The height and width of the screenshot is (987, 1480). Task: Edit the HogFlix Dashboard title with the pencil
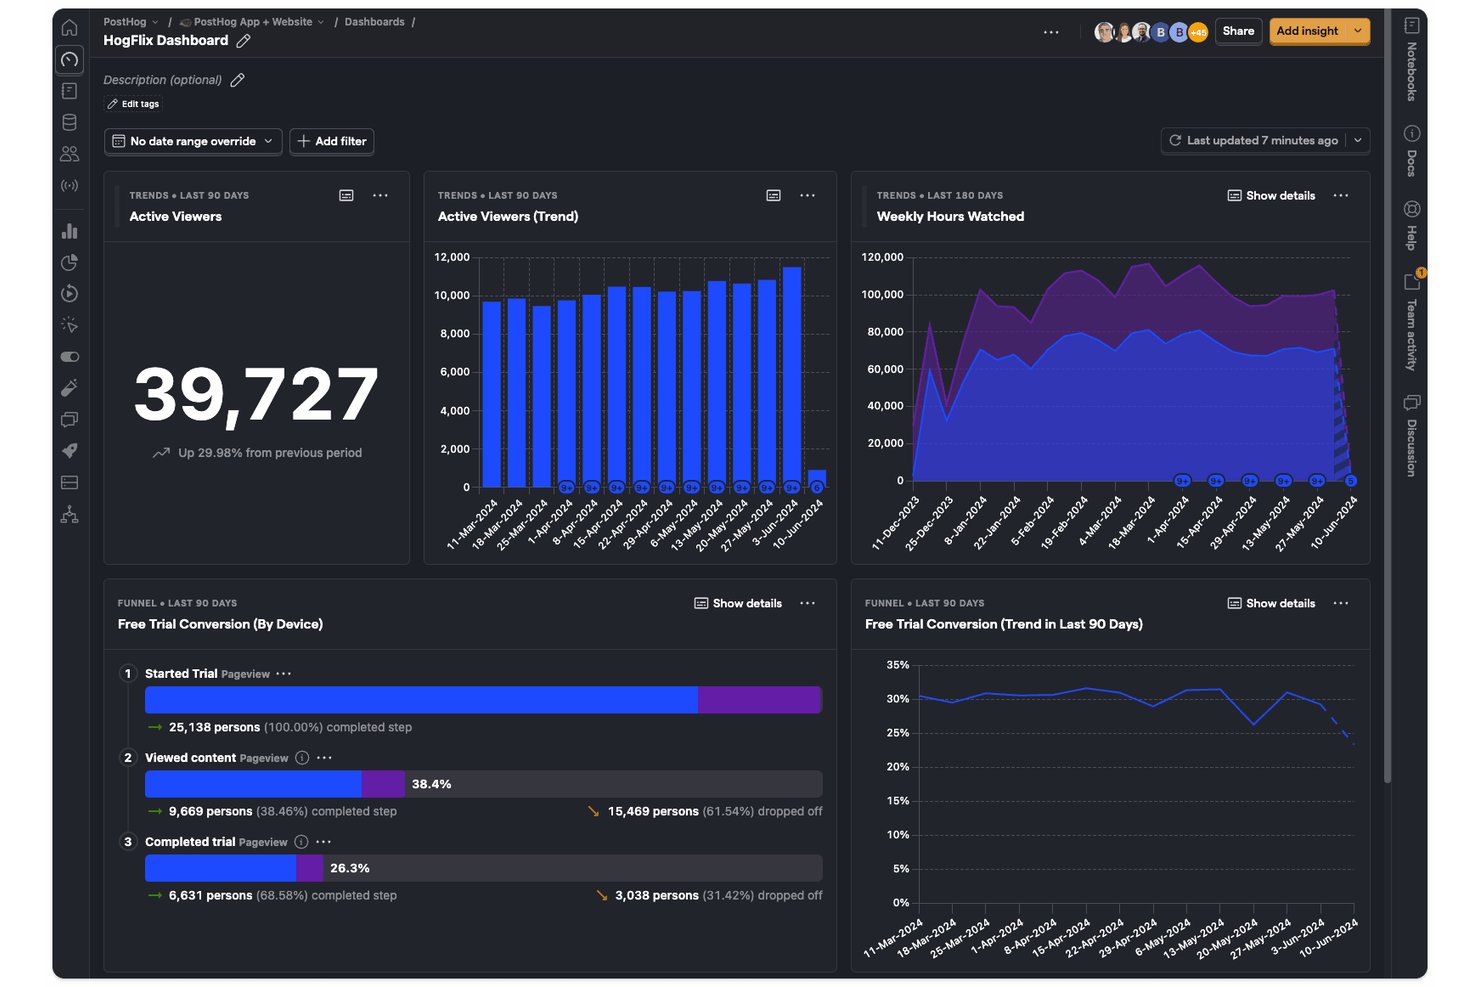coord(243,41)
